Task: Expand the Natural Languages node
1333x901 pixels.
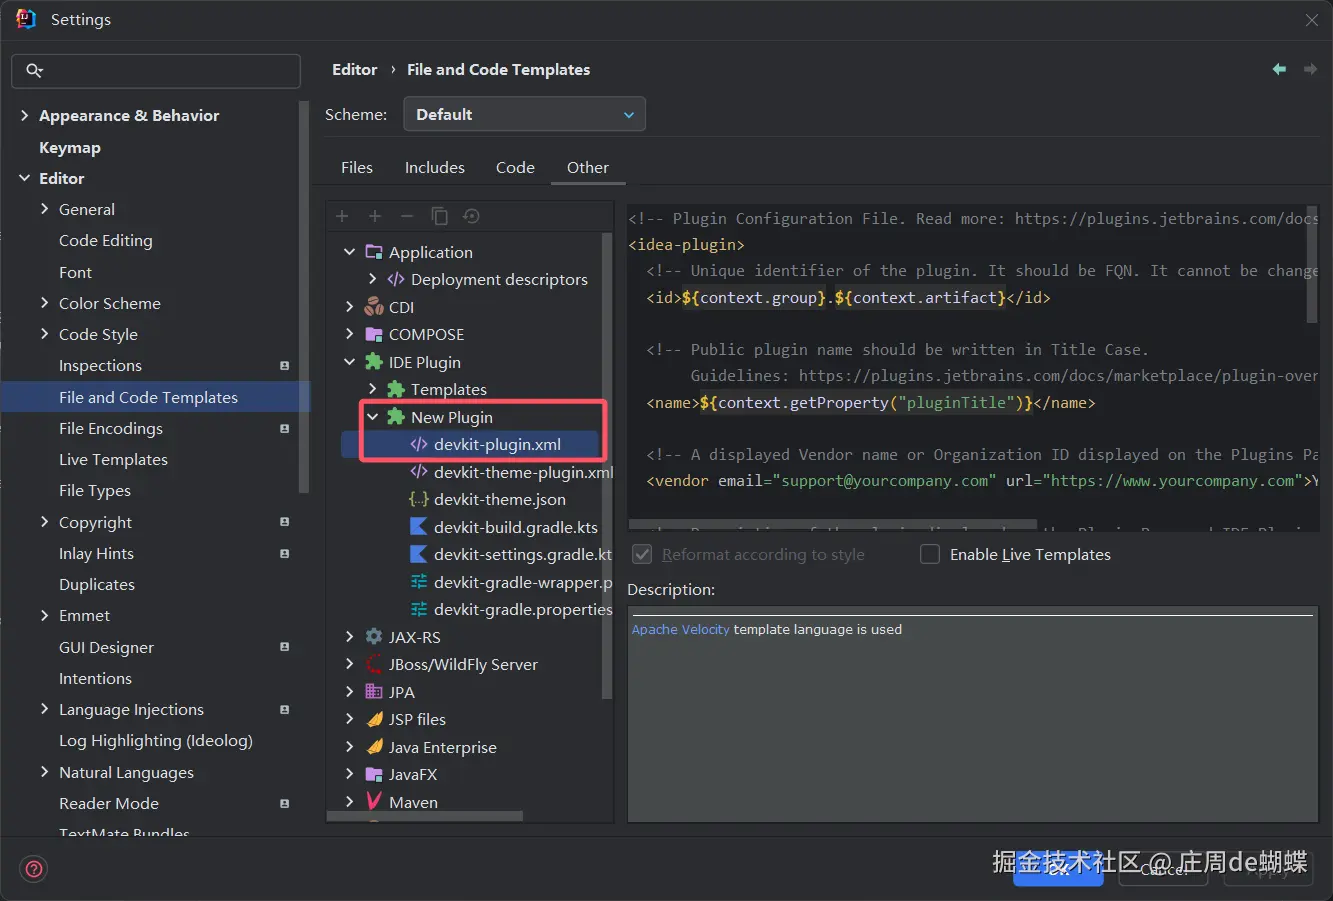Action: (44, 772)
